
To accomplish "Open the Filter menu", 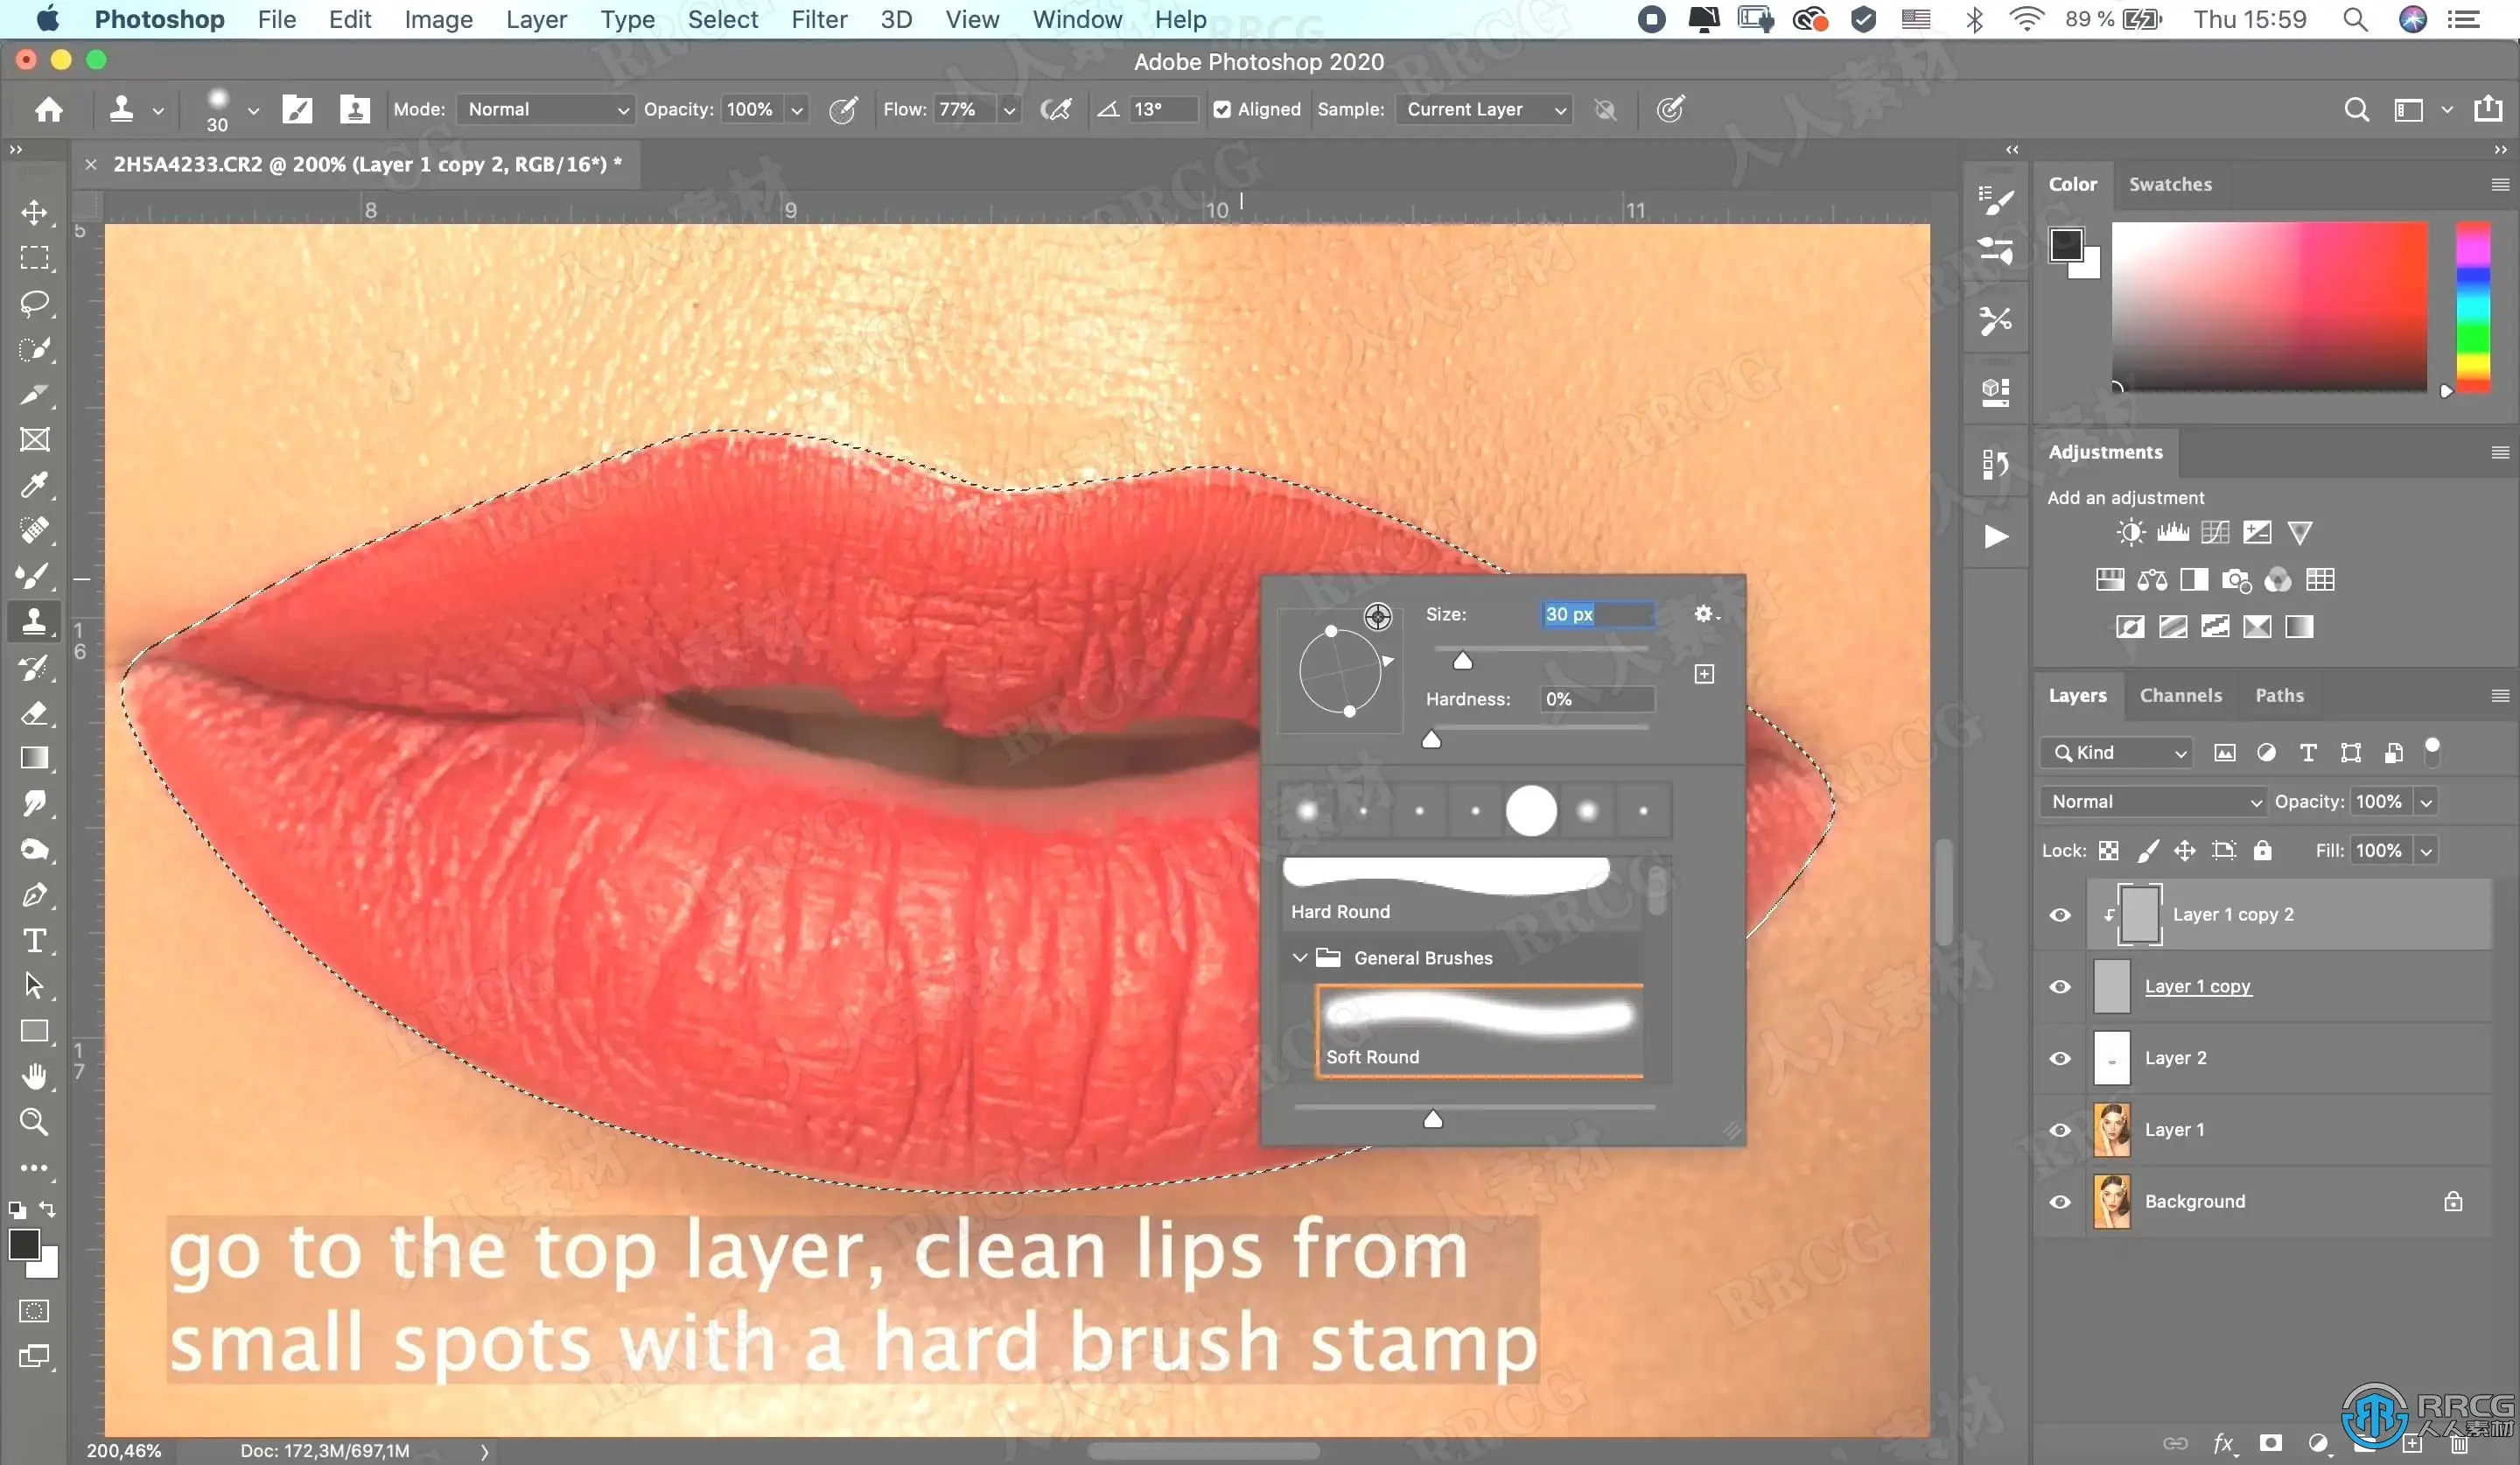I will pos(818,20).
